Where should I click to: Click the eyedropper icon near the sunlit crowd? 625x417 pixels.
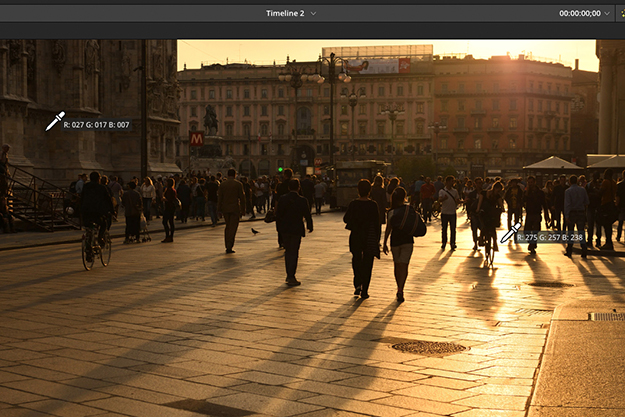(509, 234)
